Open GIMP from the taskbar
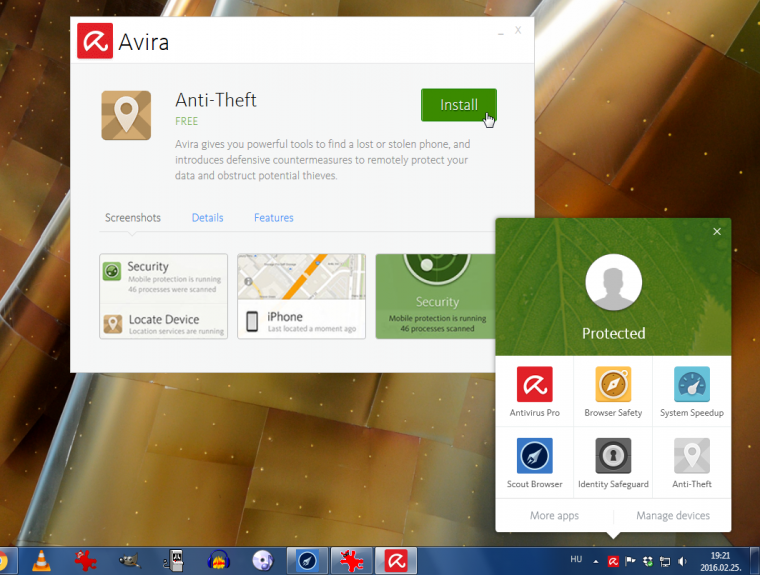760x575 pixels. point(130,561)
